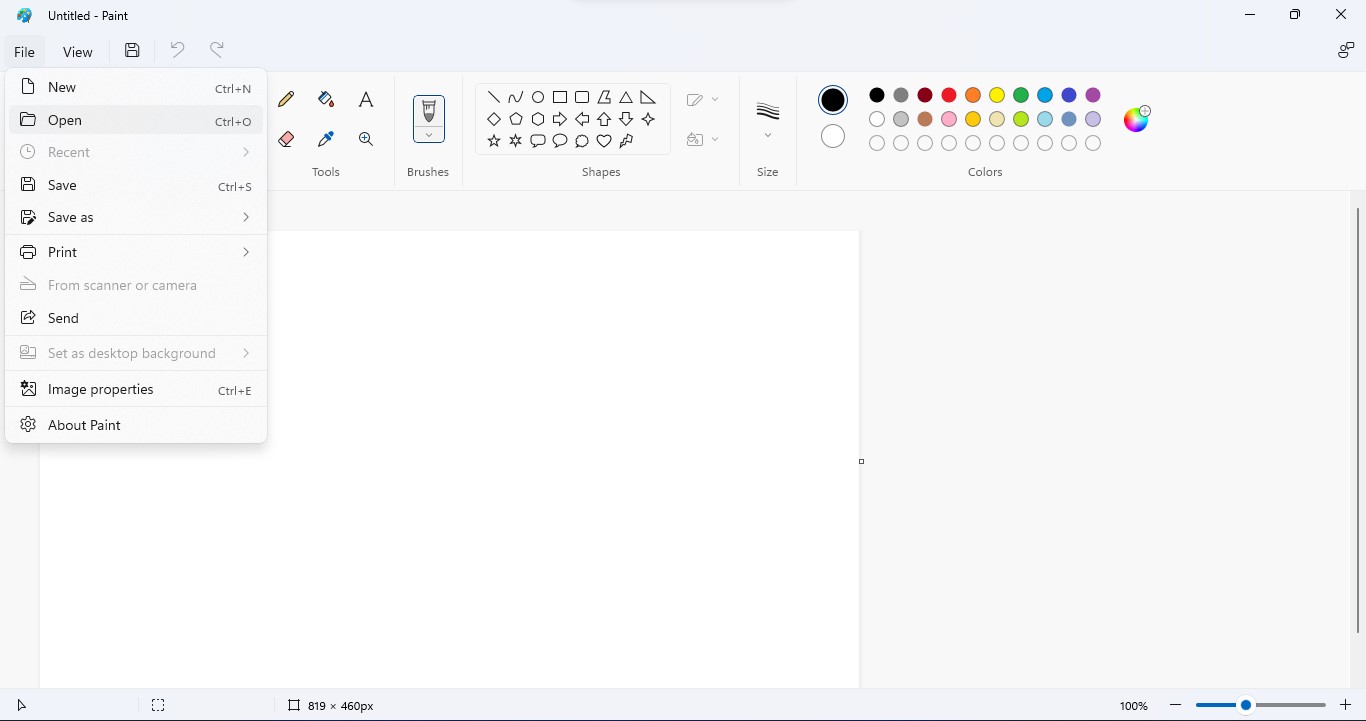Image resolution: width=1366 pixels, height=721 pixels.
Task: Choose the Curve shape
Action: [x=516, y=97]
